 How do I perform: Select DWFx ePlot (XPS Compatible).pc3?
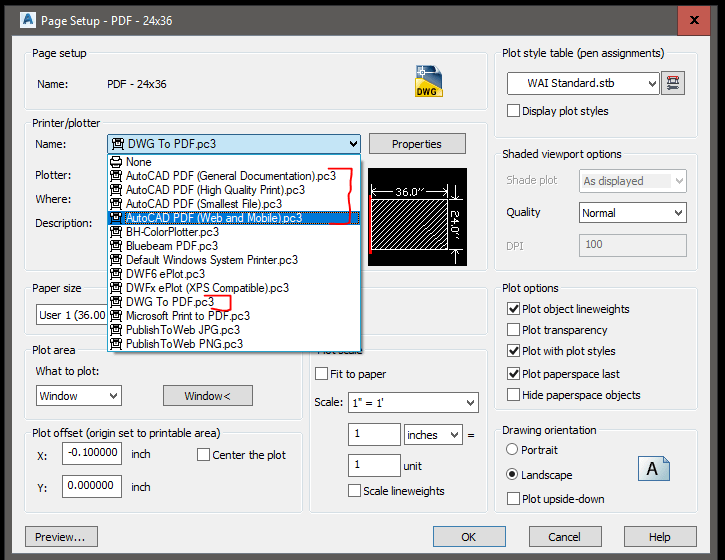(x=234, y=288)
